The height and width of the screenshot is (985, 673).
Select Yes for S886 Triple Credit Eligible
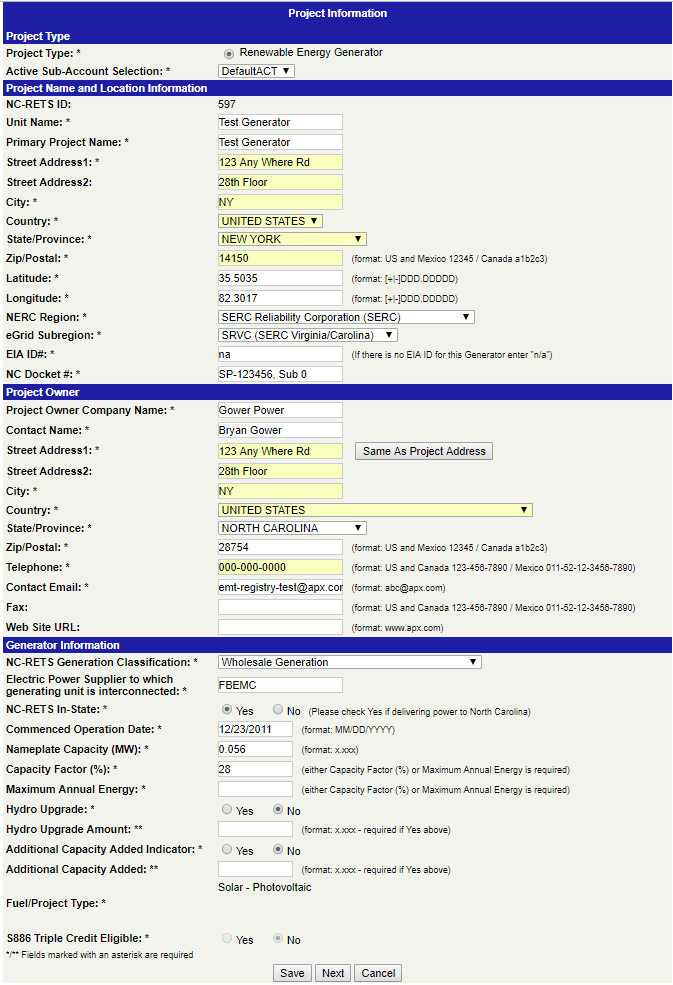click(x=227, y=939)
